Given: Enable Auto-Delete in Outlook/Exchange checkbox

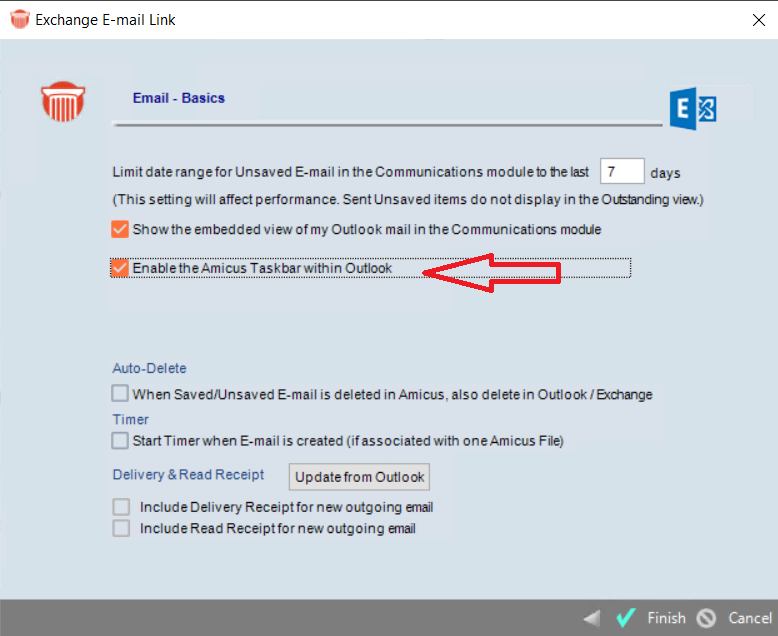Looking at the screenshot, I should pyautogui.click(x=120, y=394).
